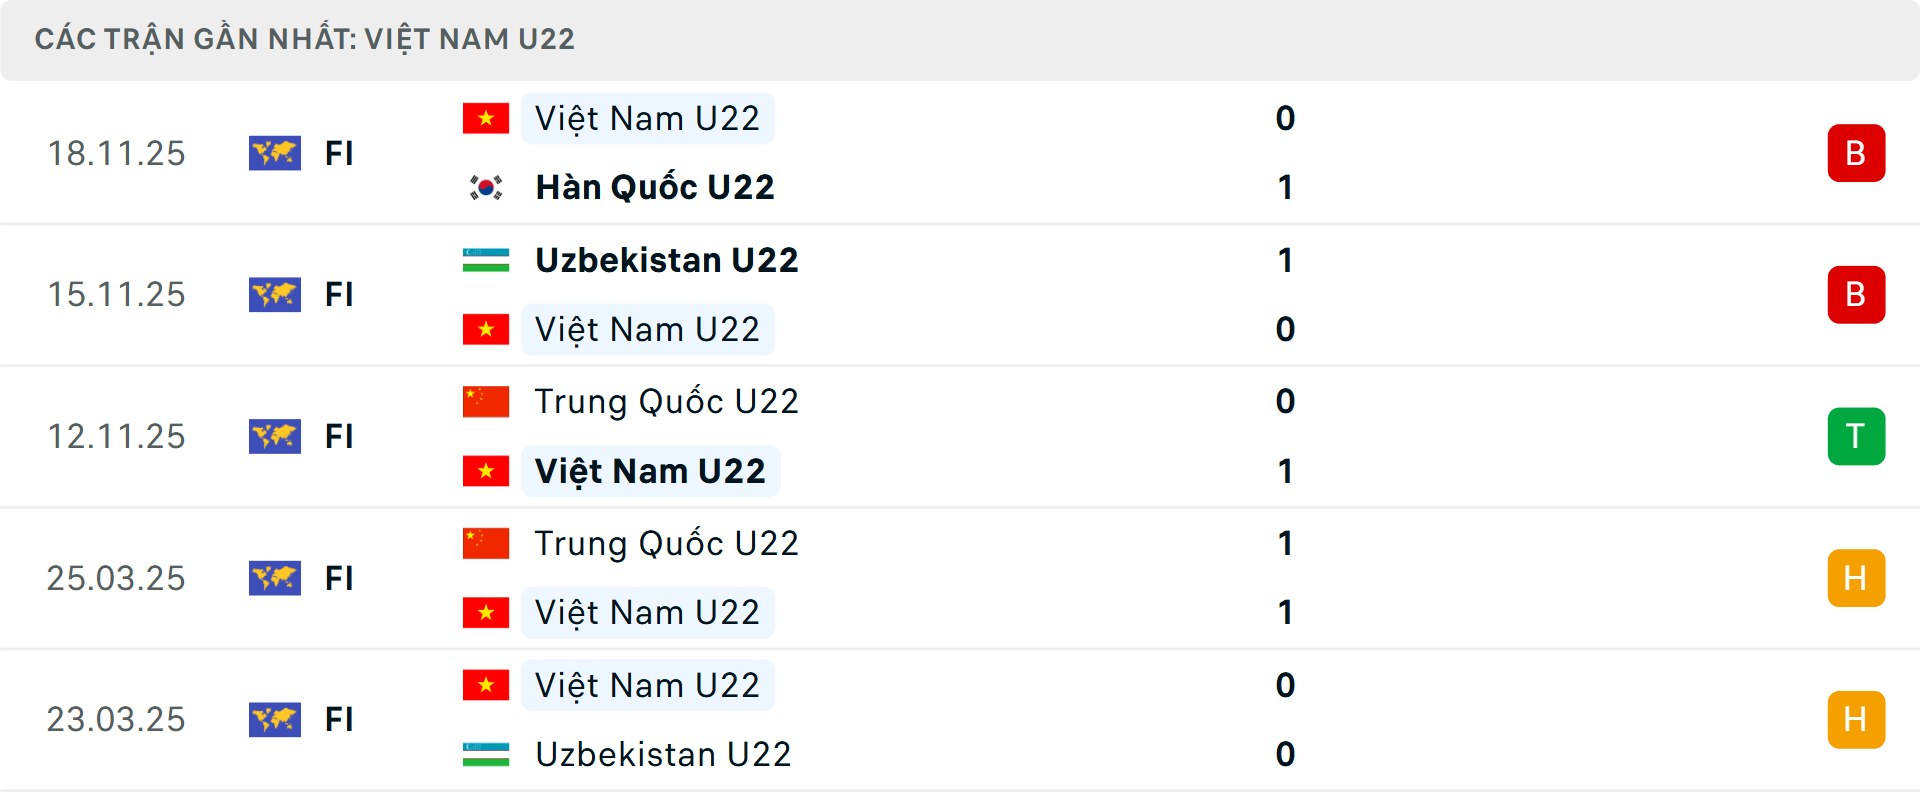Click the globe icon next to the 23.03.25 date
The height and width of the screenshot is (792, 1920).
point(275,719)
